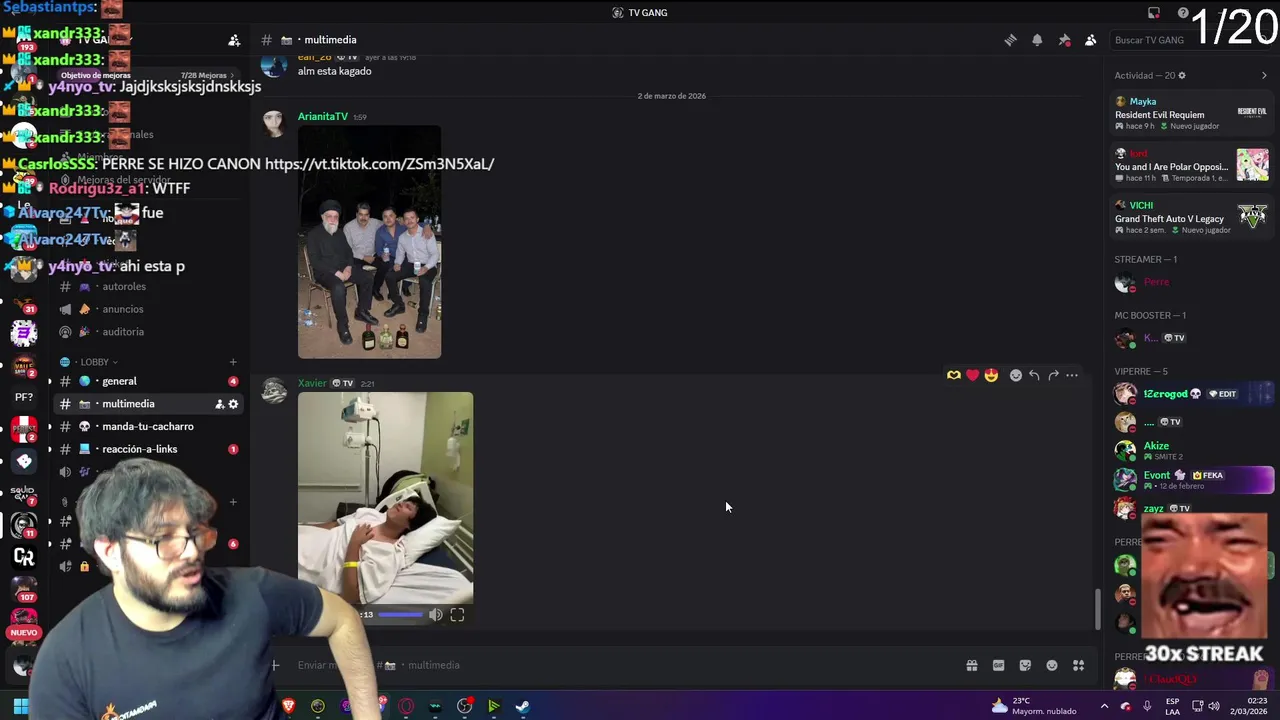This screenshot has height=720, width=1280.
Task: Show pinned messages
Action: 1064,40
